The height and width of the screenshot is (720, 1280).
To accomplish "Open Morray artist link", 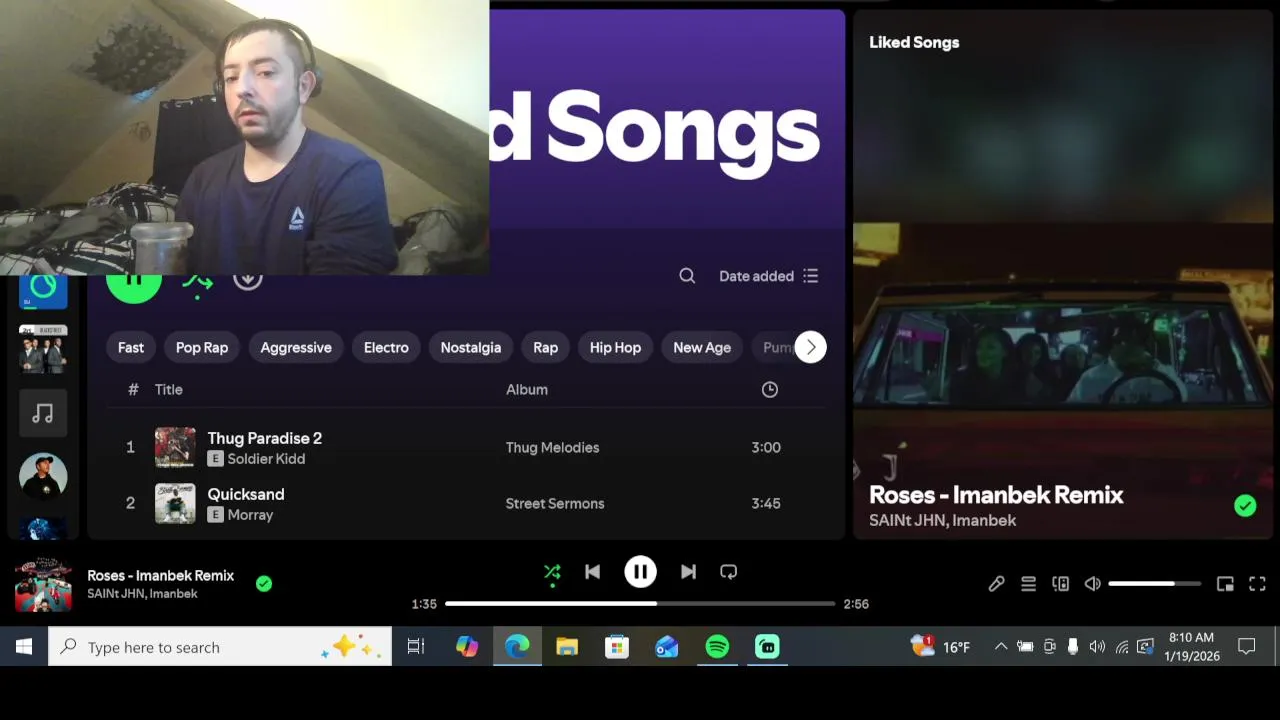I will click(x=250, y=515).
